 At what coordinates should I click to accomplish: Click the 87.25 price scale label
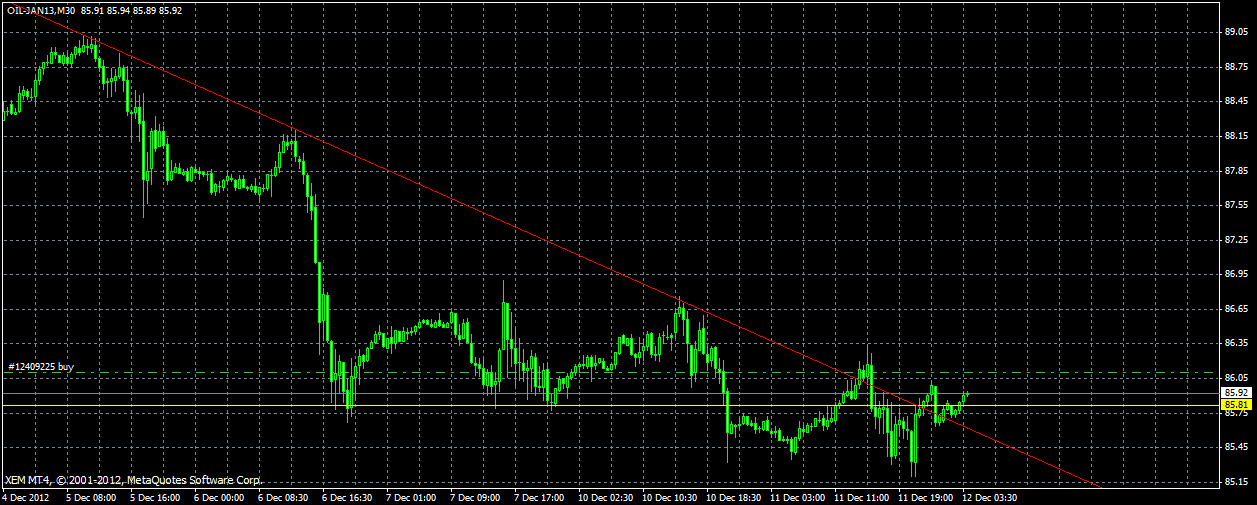tap(1236, 240)
